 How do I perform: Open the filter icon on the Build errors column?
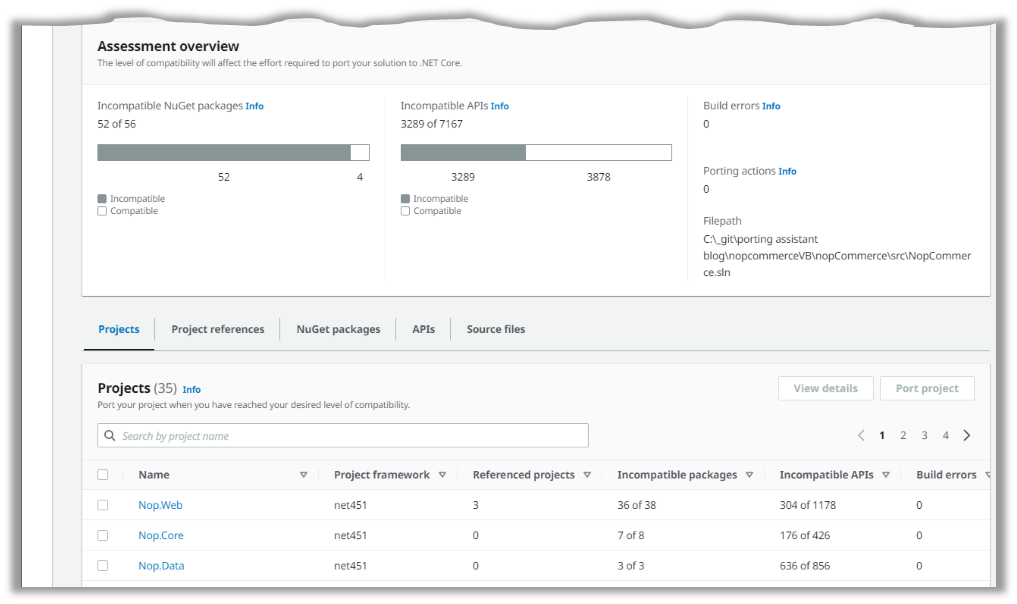coord(988,474)
